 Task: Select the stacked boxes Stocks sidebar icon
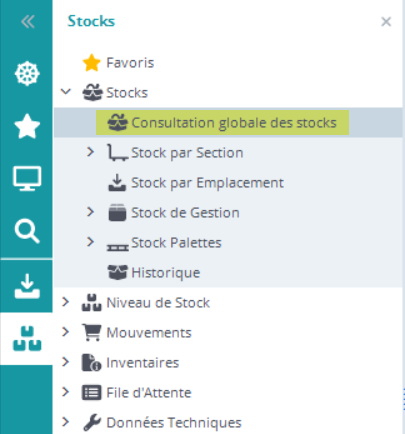click(x=27, y=339)
